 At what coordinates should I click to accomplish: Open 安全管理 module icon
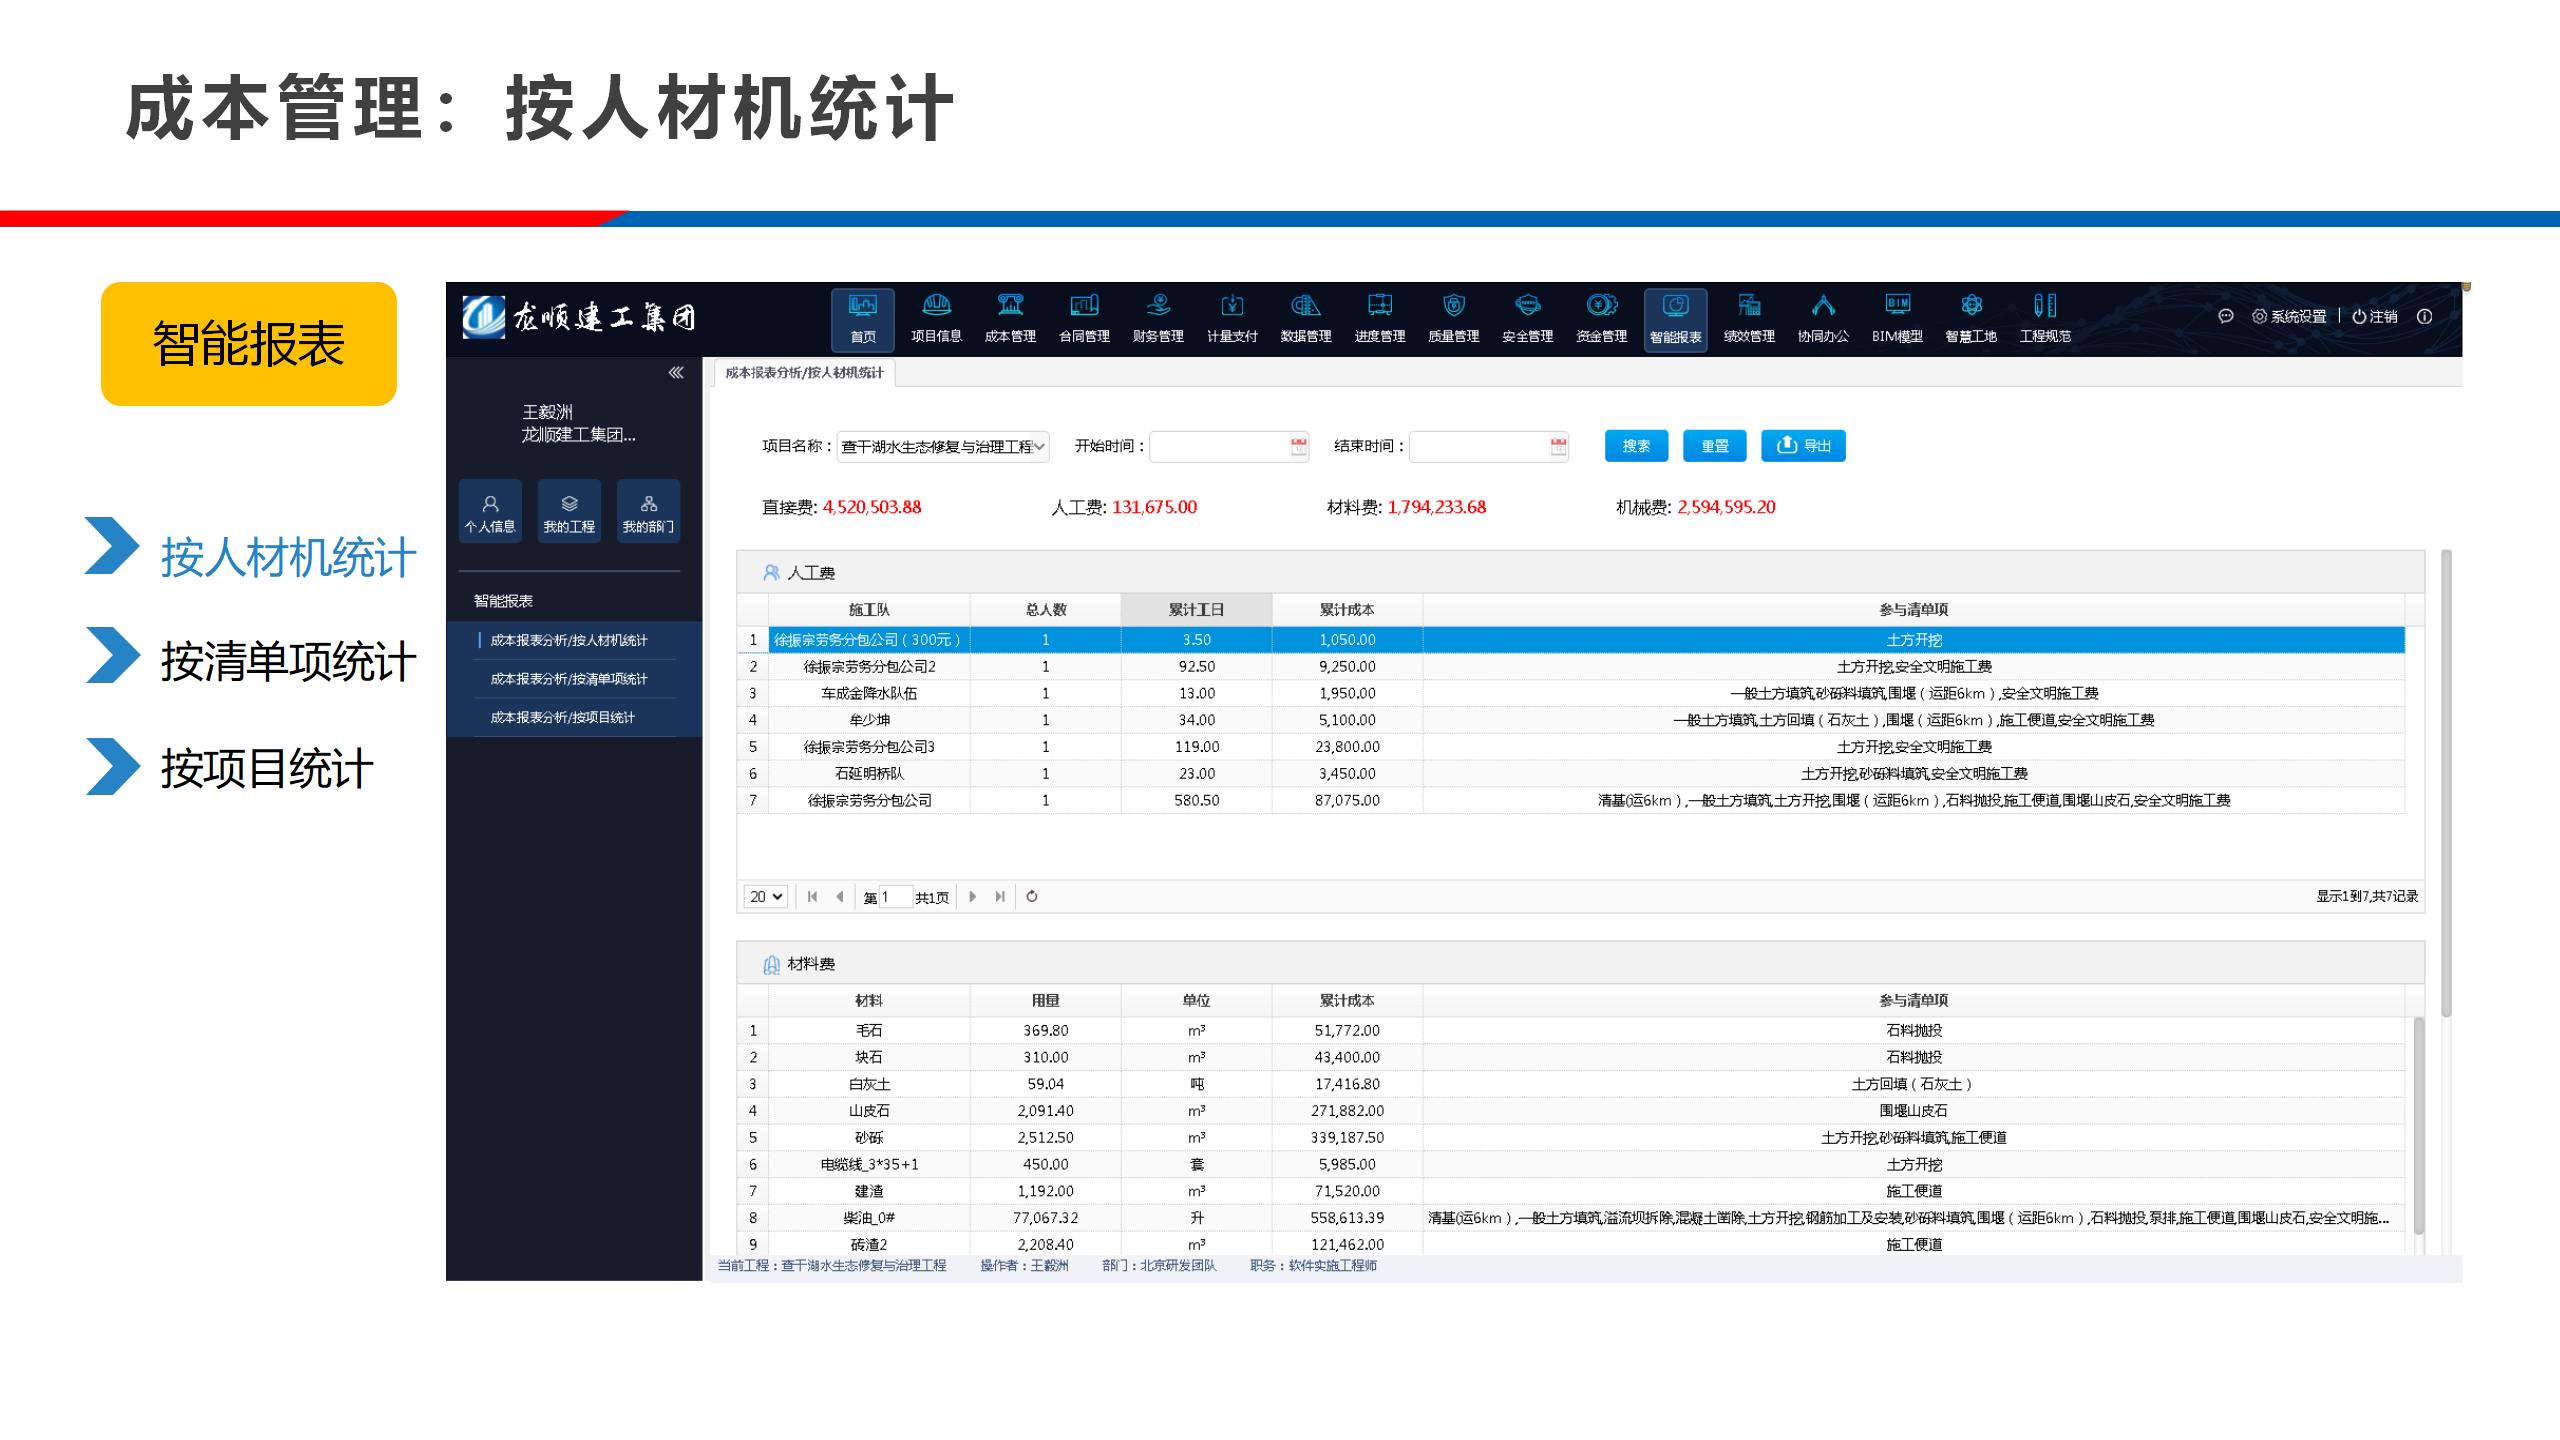[x=1528, y=319]
